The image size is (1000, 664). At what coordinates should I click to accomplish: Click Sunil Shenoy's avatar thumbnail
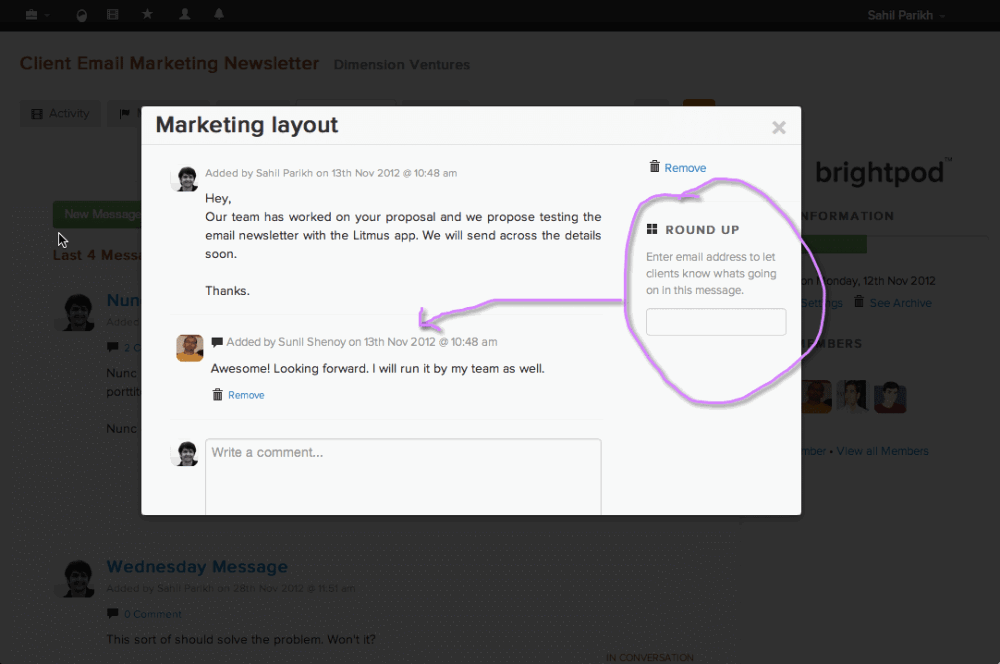(189, 348)
